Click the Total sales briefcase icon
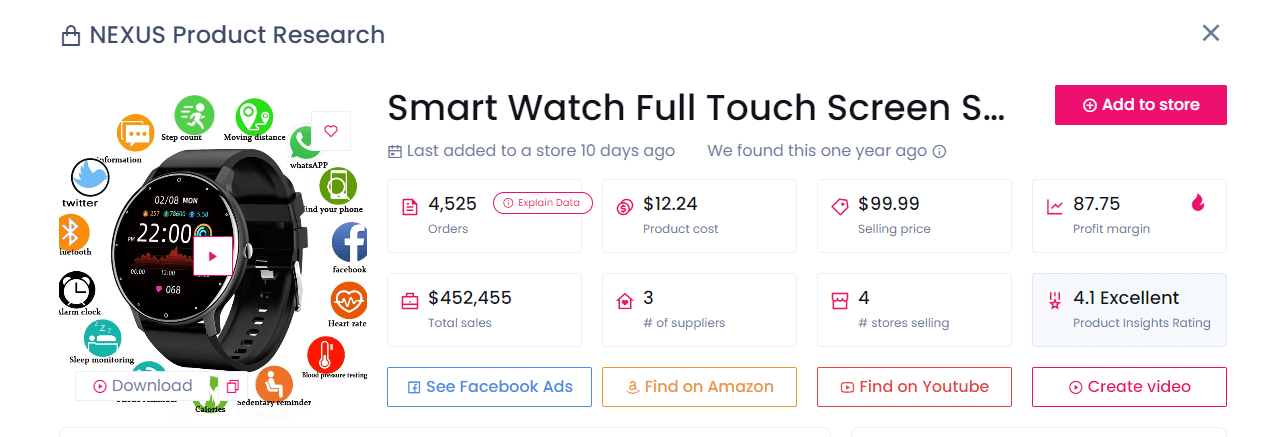Viewport: 1283px width, 437px height. (x=410, y=301)
